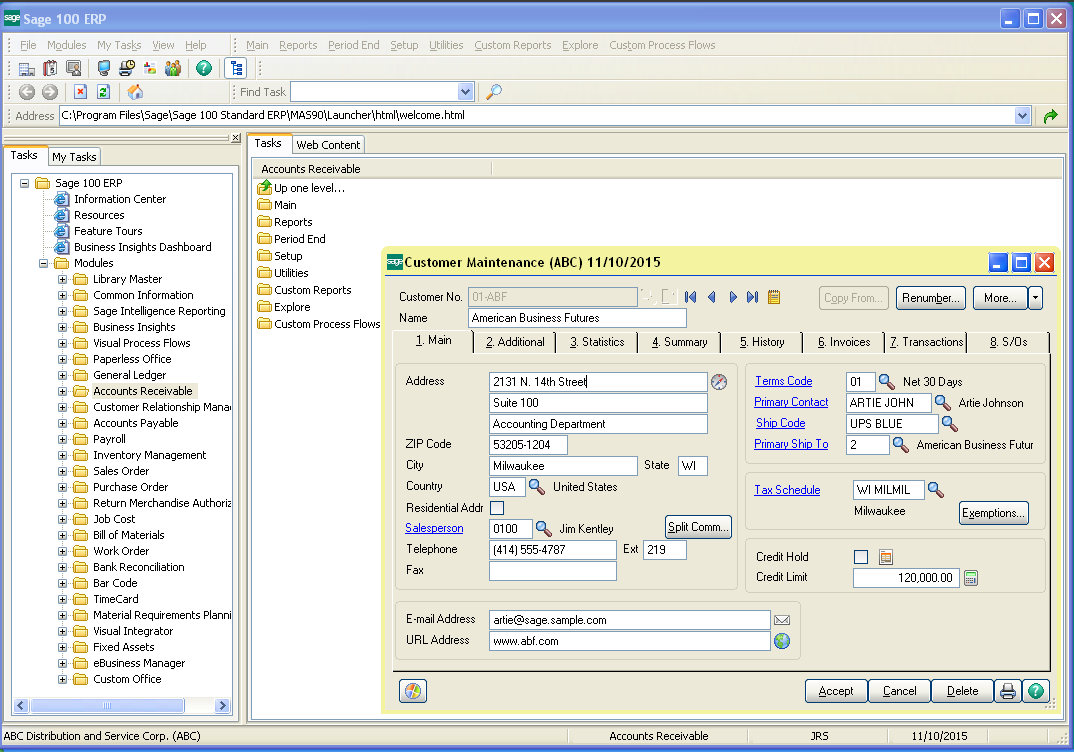Click the Accept button
Screen dimensions: 1074x752
click(836, 691)
